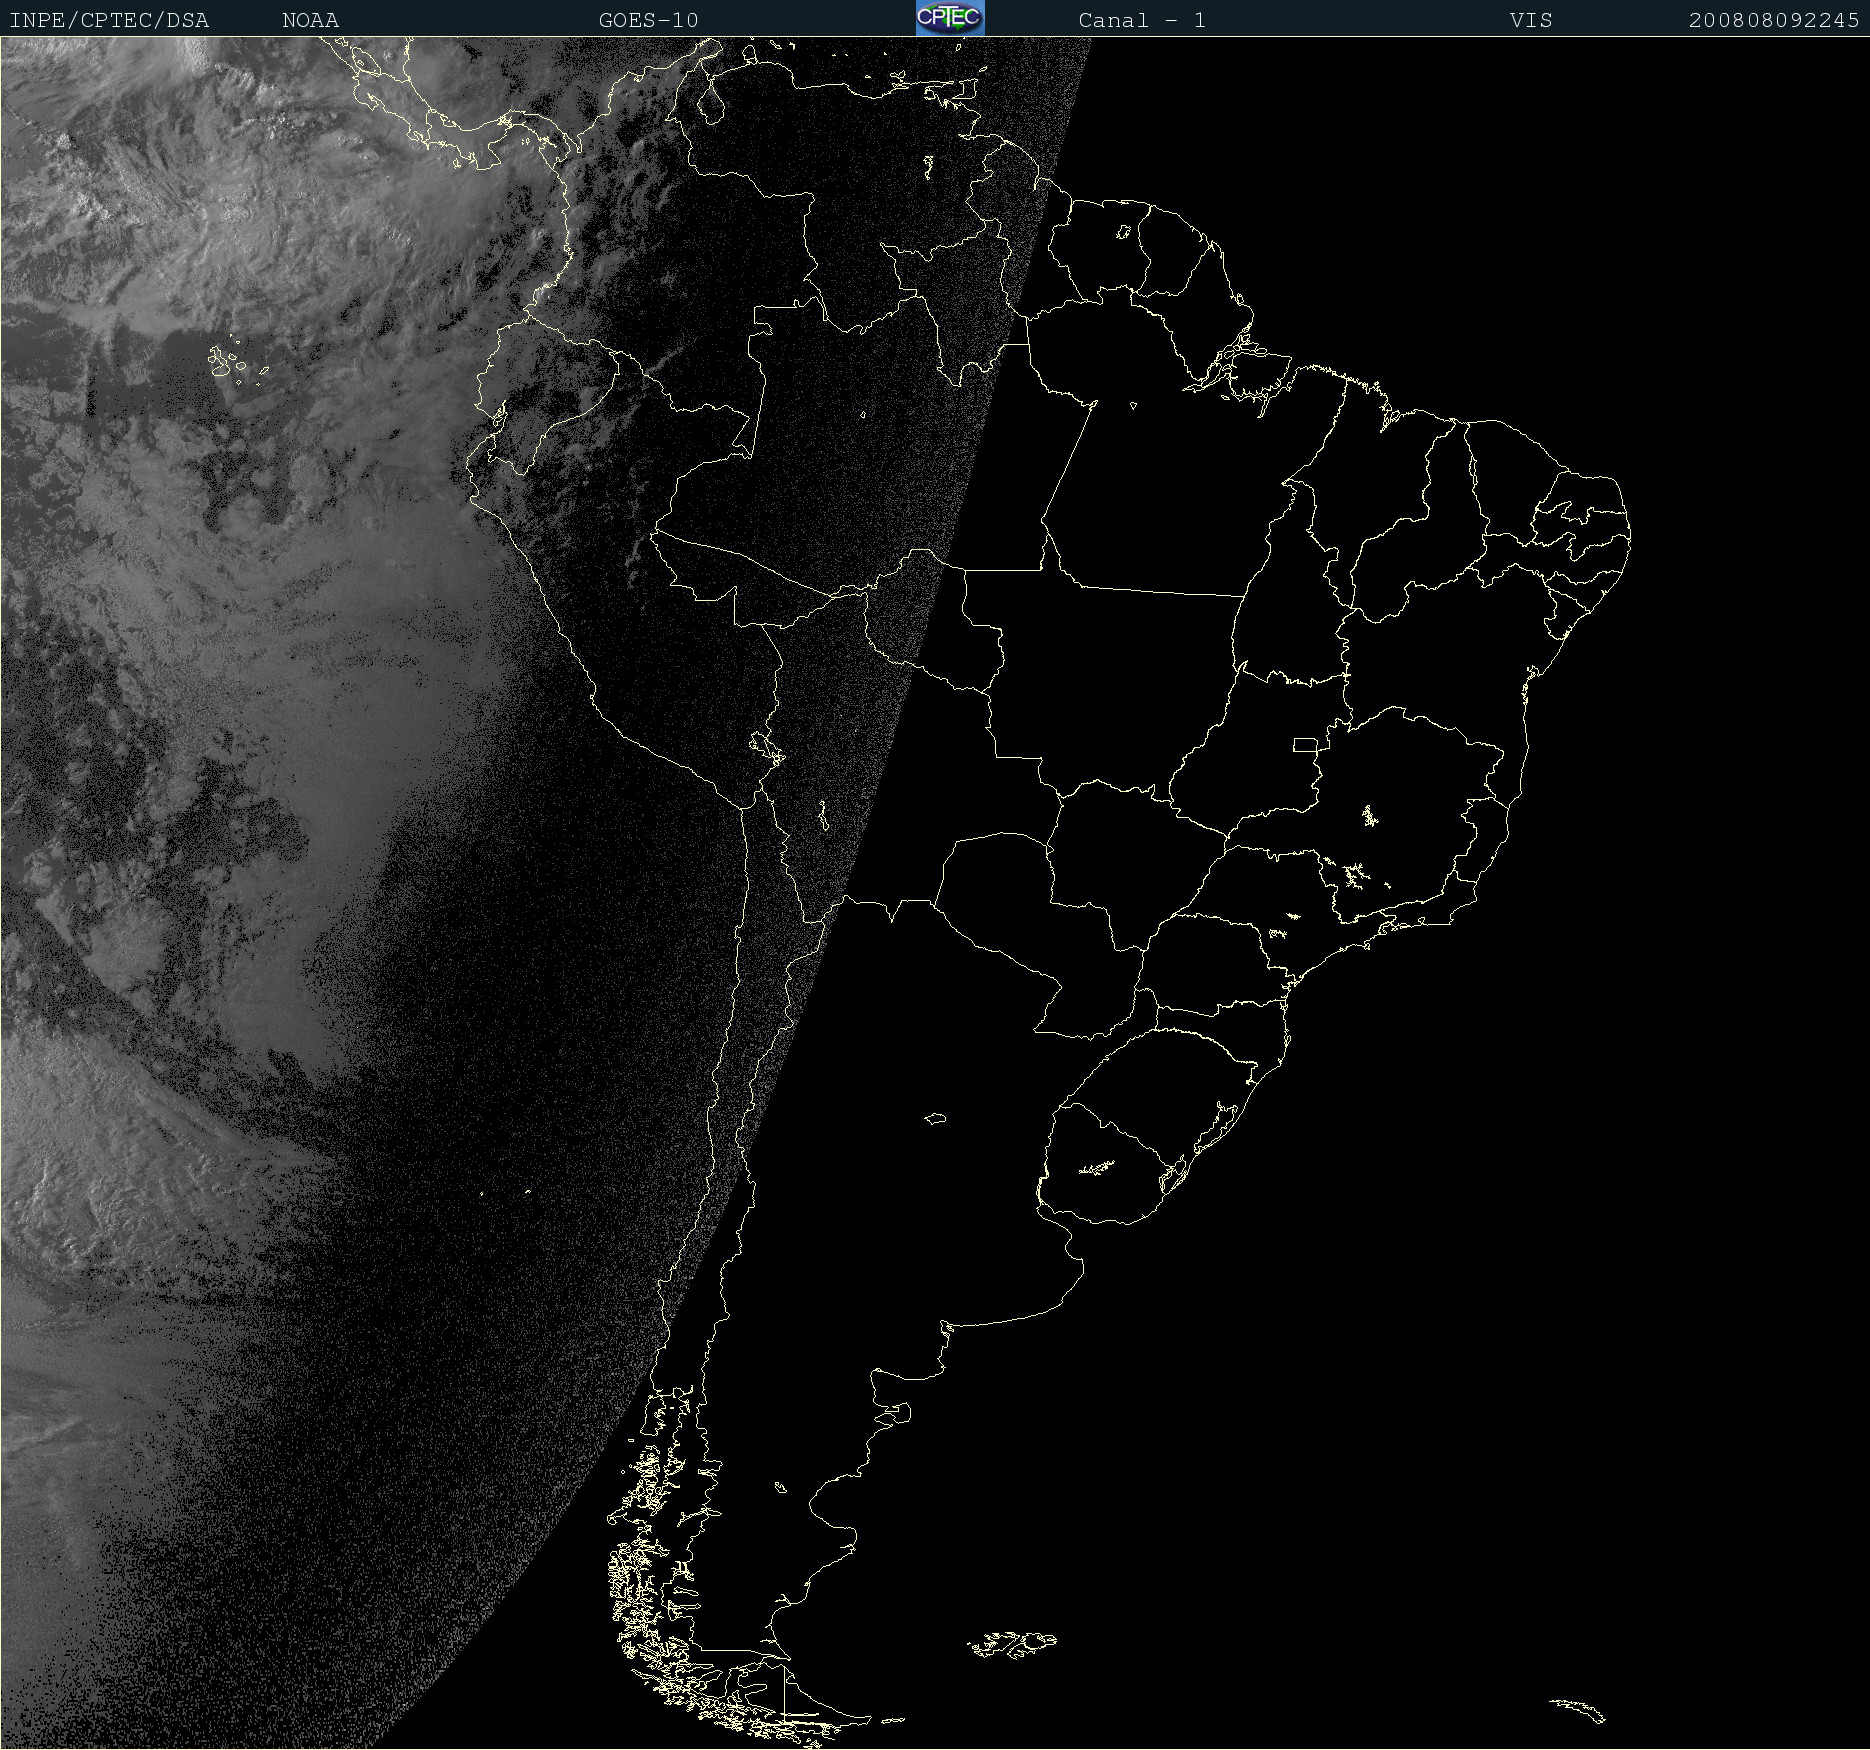
Task: Click the 'Canal - 1' label
Action: click(x=1142, y=20)
